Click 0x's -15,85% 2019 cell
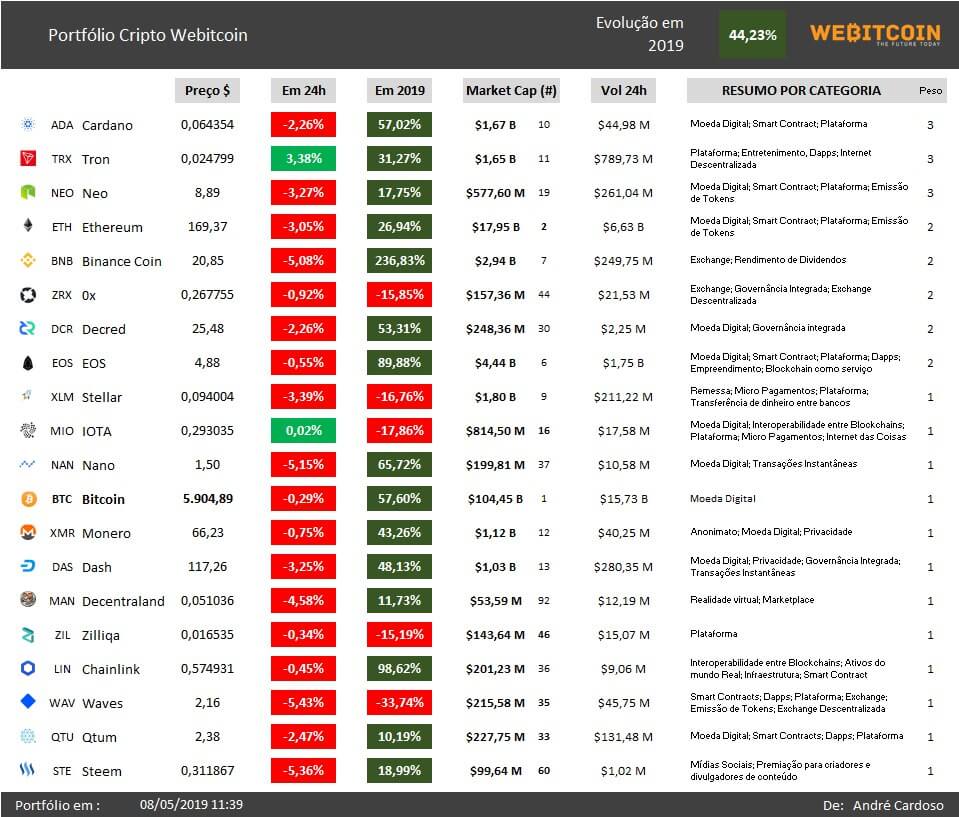This screenshot has height=817, width=959. [399, 294]
